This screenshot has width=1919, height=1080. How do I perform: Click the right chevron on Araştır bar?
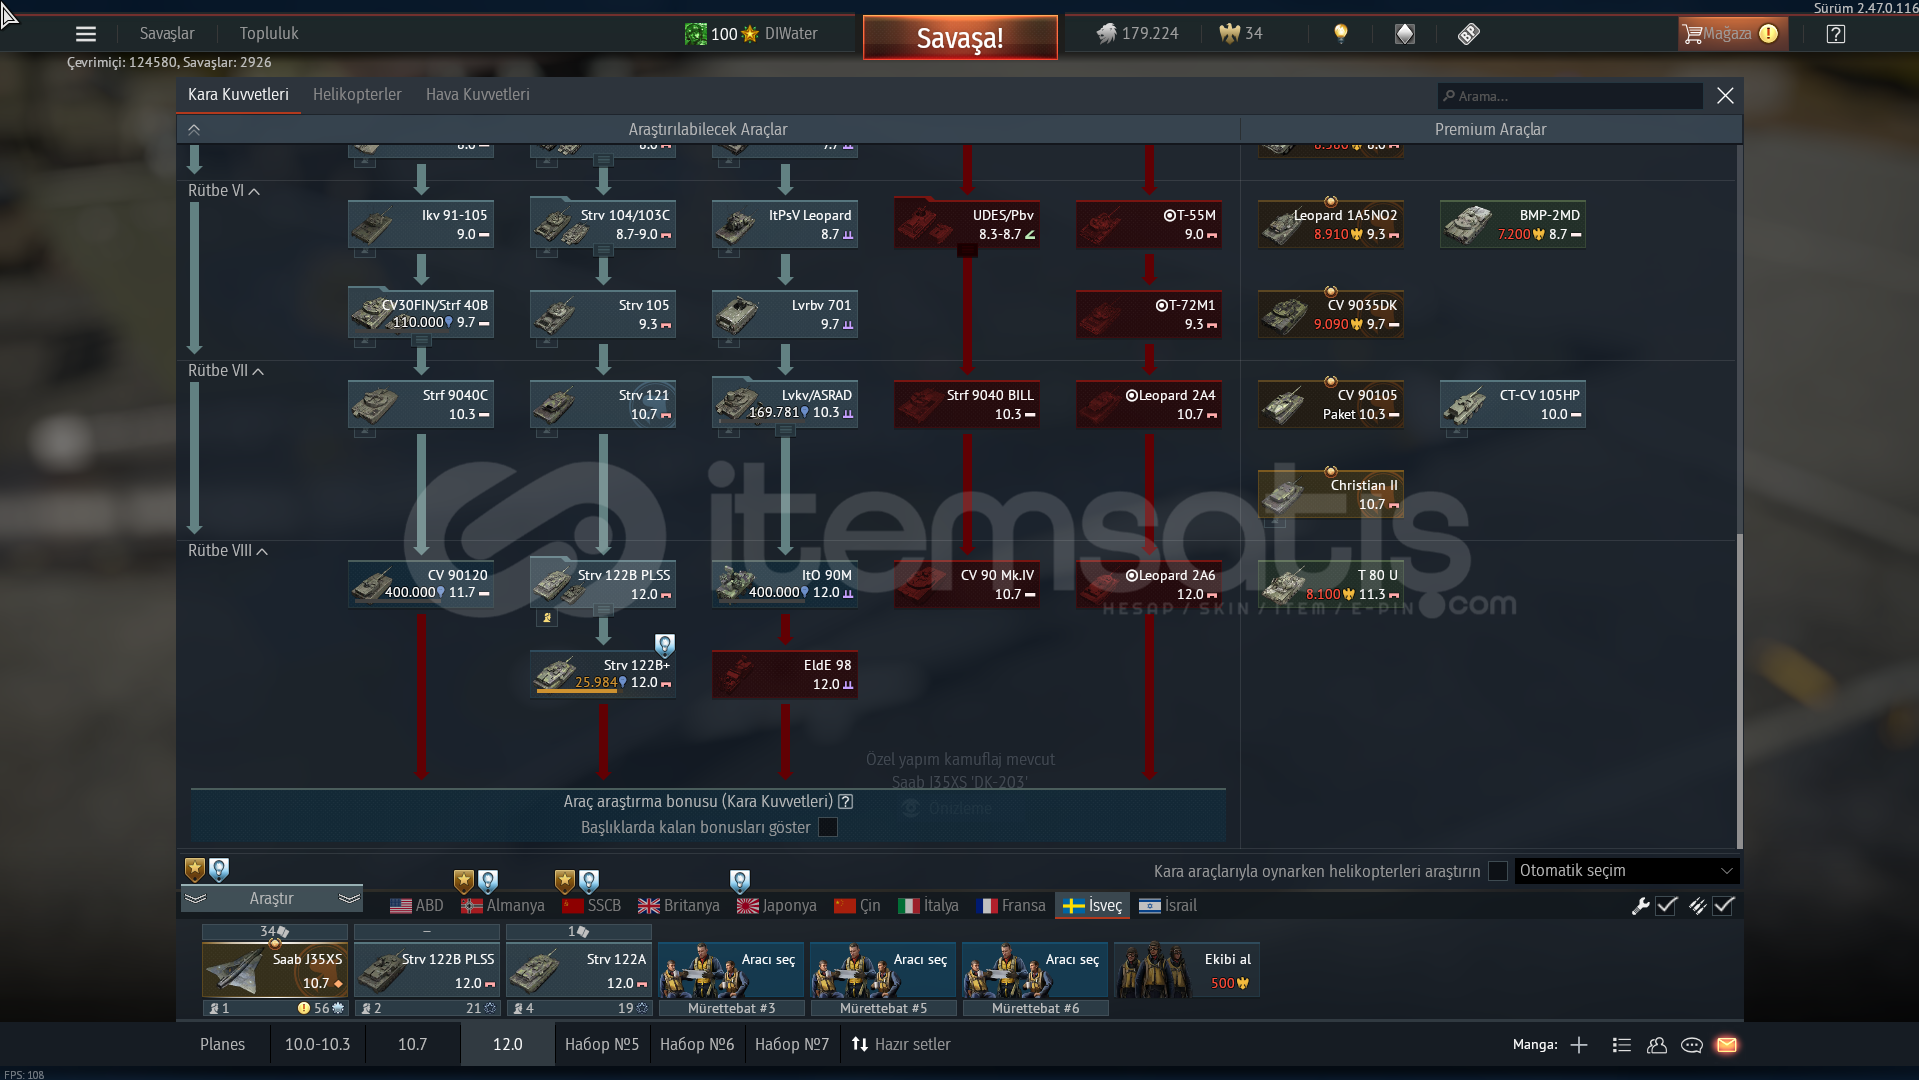tap(349, 899)
